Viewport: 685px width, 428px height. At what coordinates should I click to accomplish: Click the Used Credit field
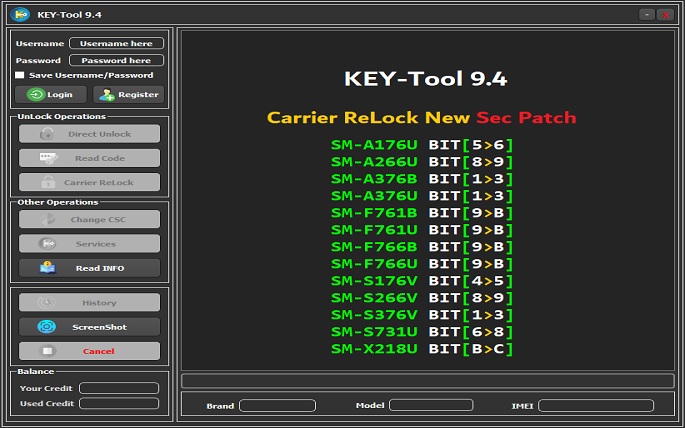[x=119, y=404]
